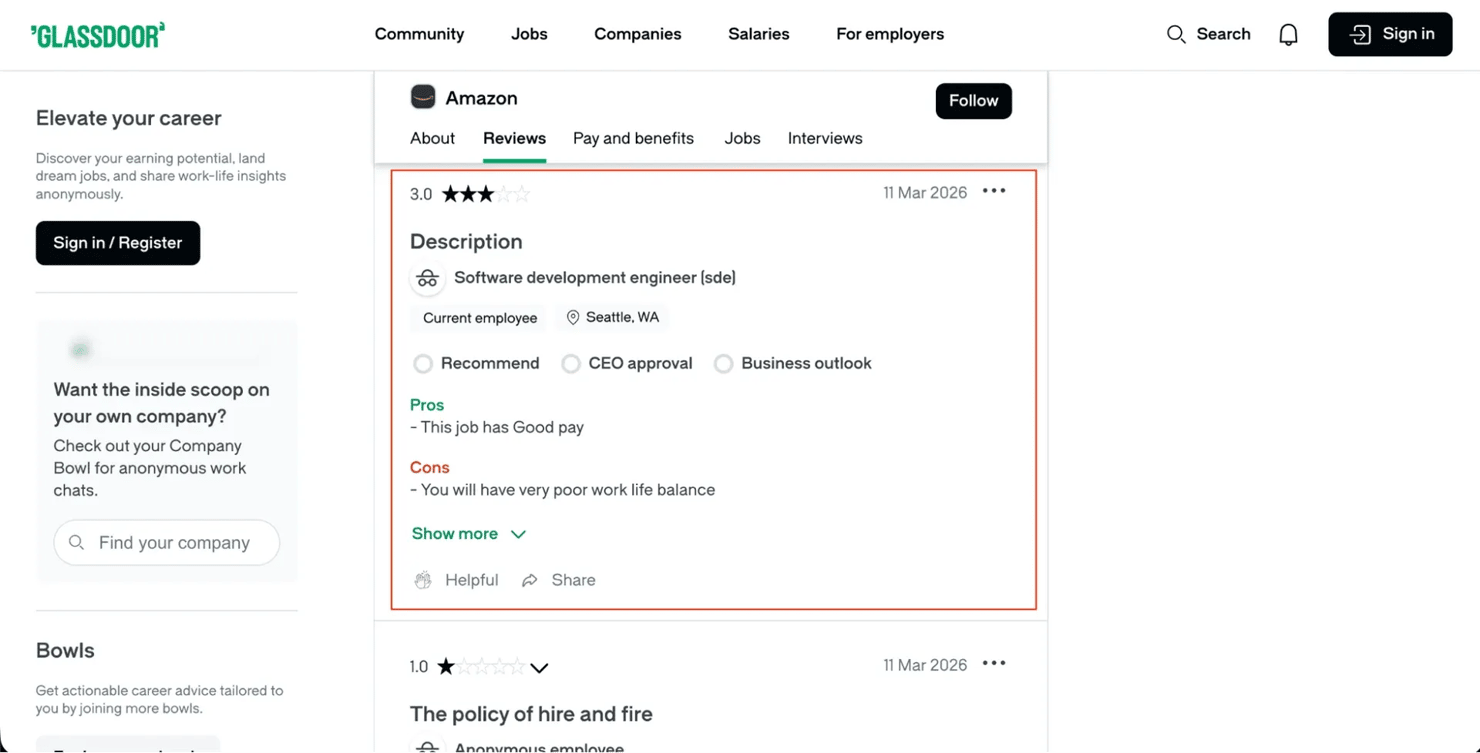Select the Recommend radio circle

click(x=423, y=364)
